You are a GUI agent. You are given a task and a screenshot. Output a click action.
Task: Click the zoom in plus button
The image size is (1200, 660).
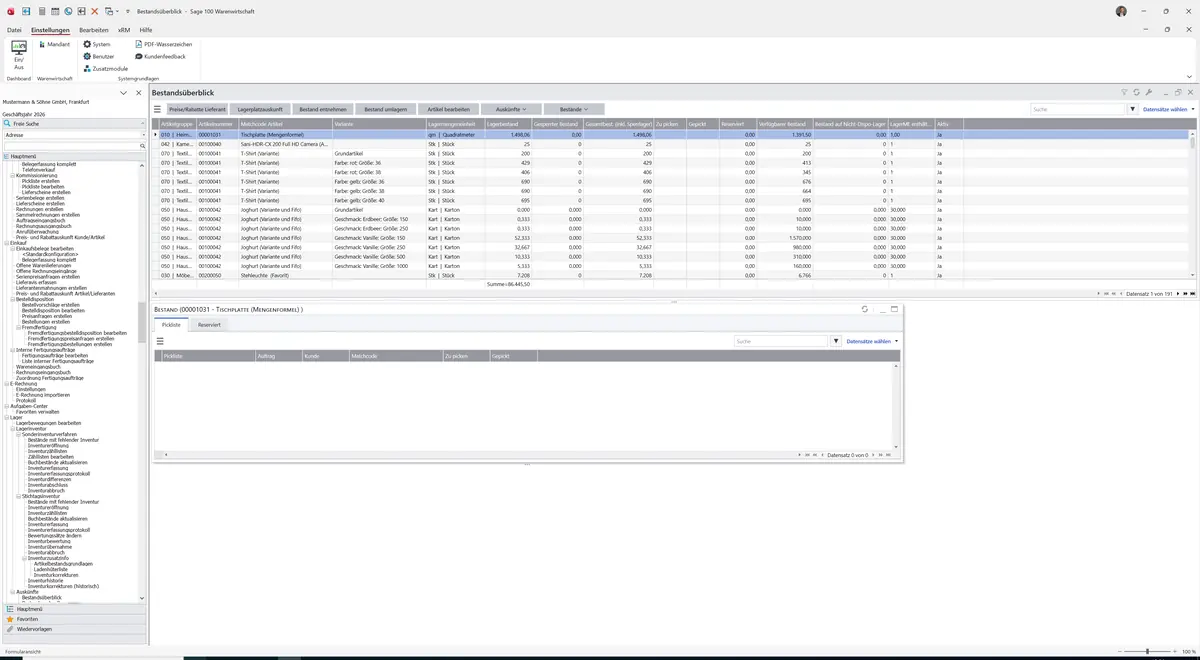point(1175,651)
